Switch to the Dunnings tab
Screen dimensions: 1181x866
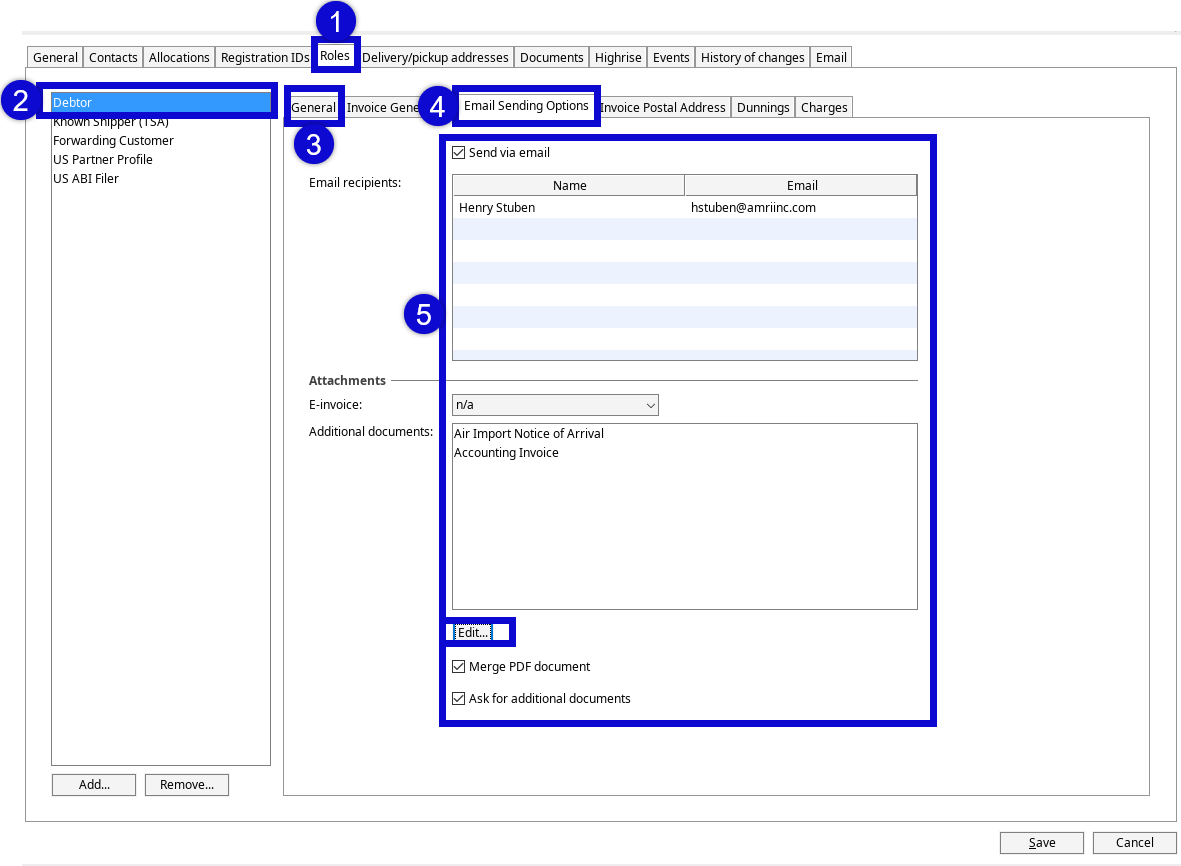[x=762, y=107]
